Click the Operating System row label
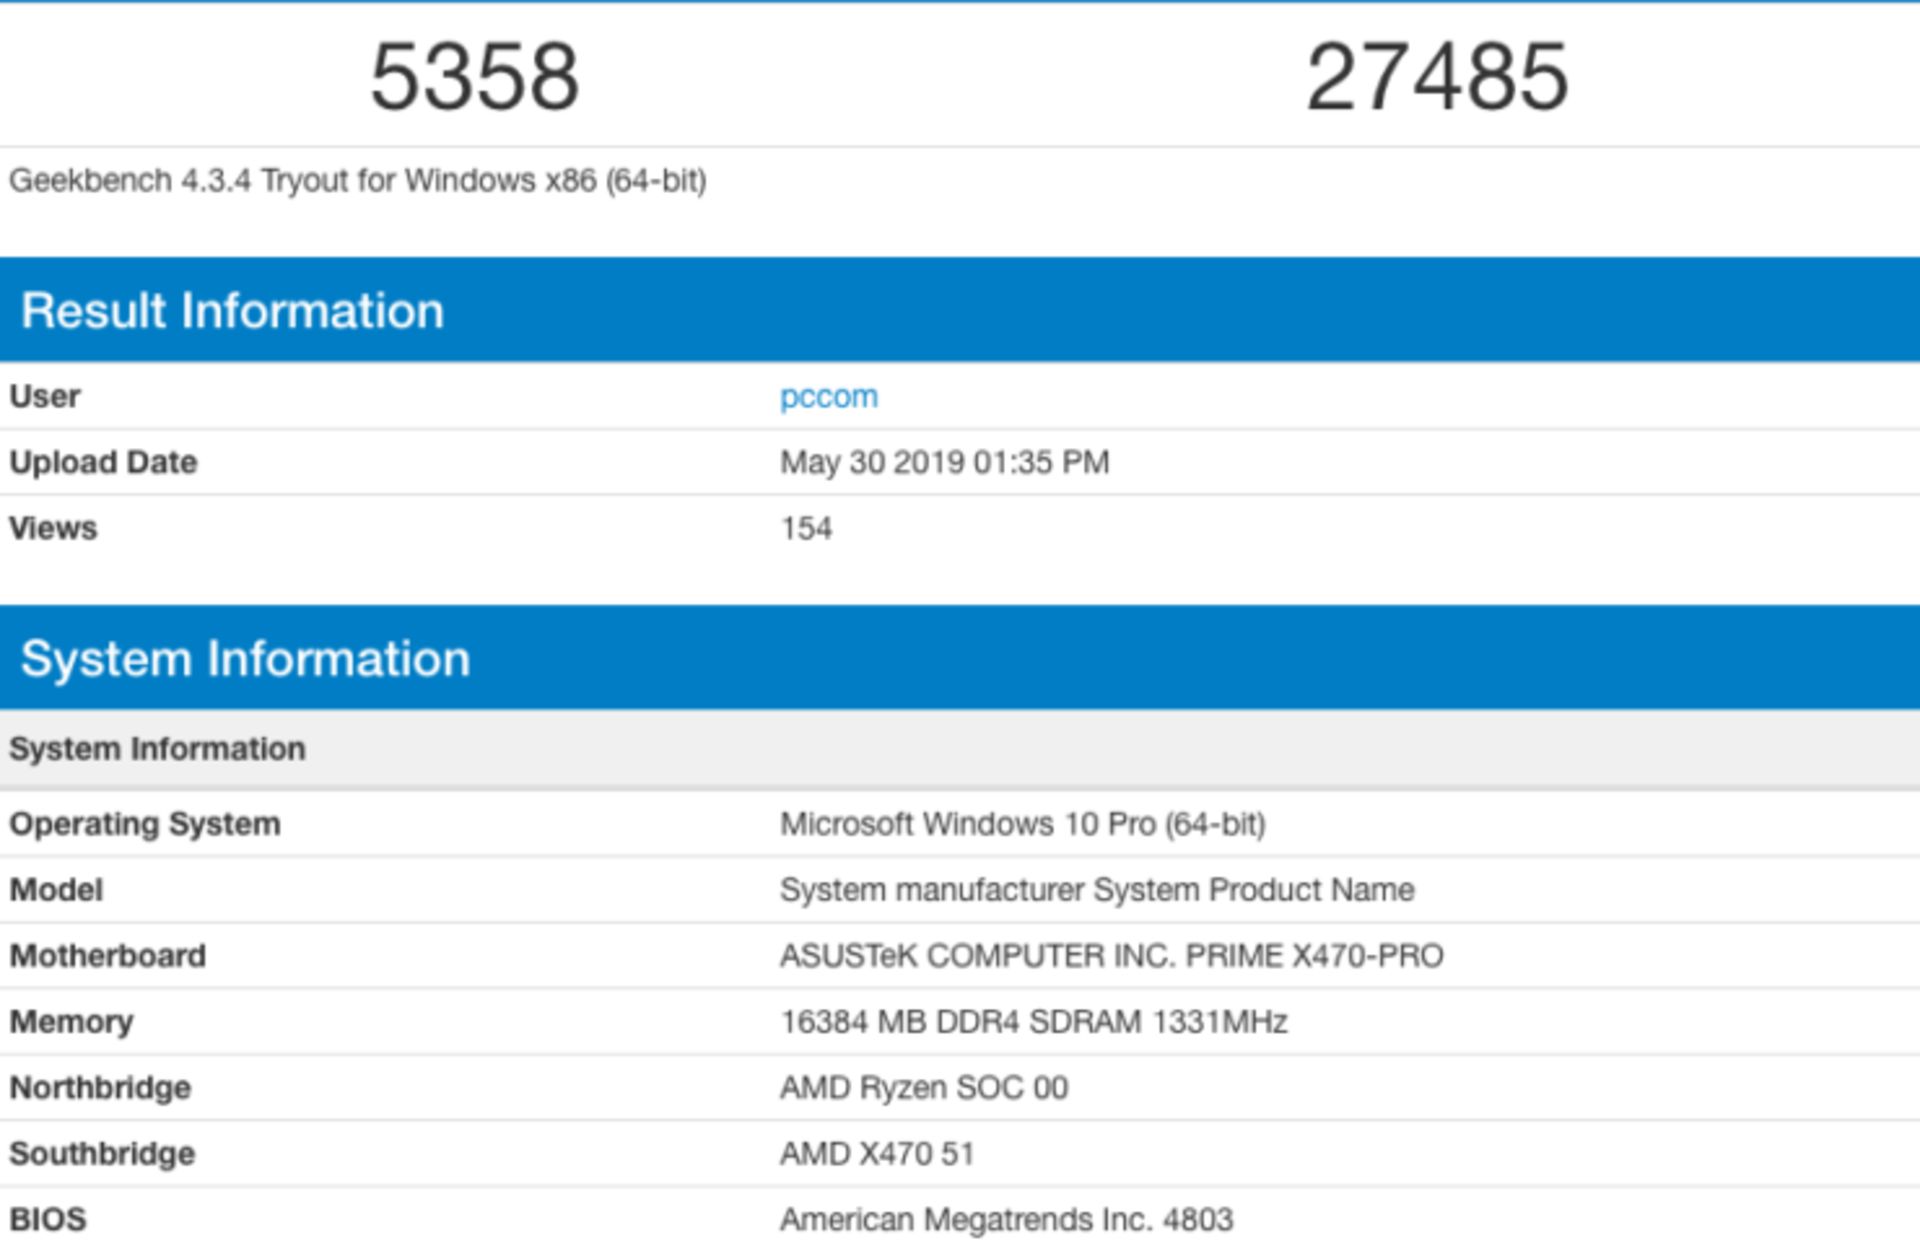Screen dimensions: 1920x1251 click(146, 824)
